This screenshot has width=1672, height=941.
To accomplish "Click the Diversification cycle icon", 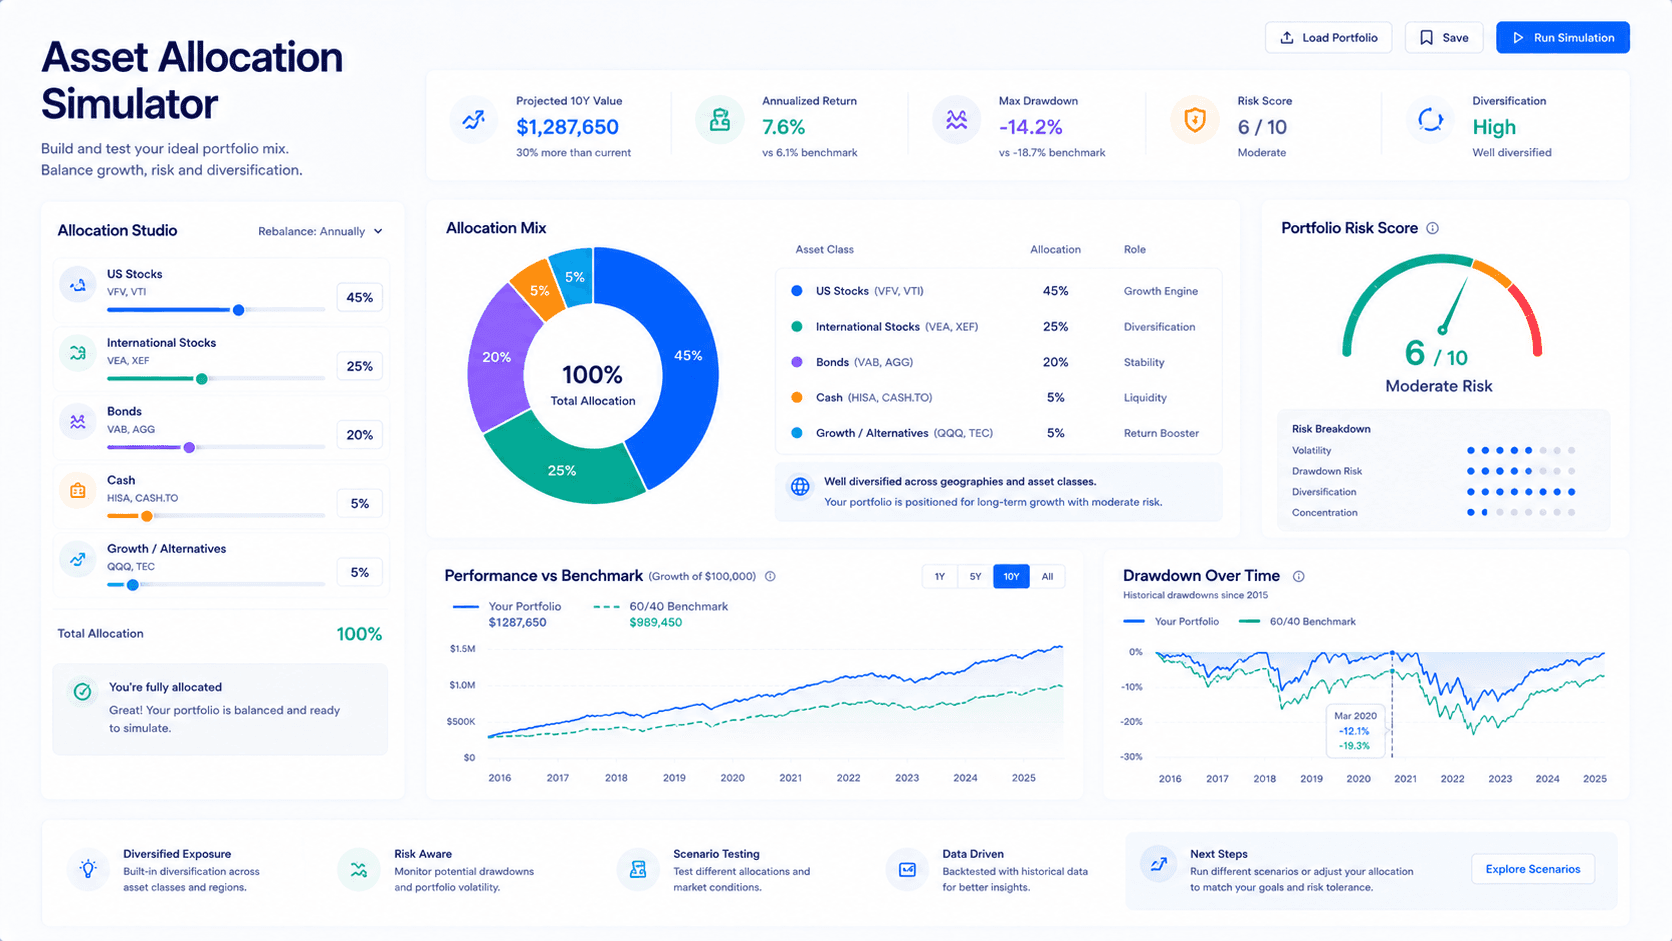I will coord(1431,121).
